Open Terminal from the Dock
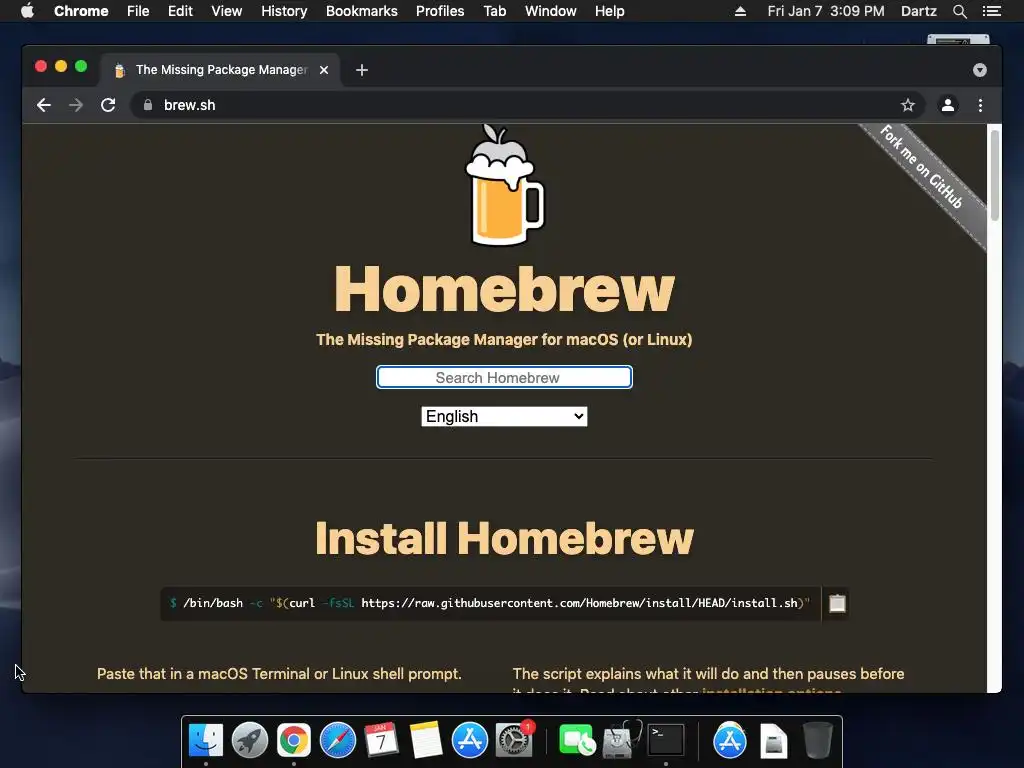This screenshot has width=1024, height=768. tap(665, 740)
